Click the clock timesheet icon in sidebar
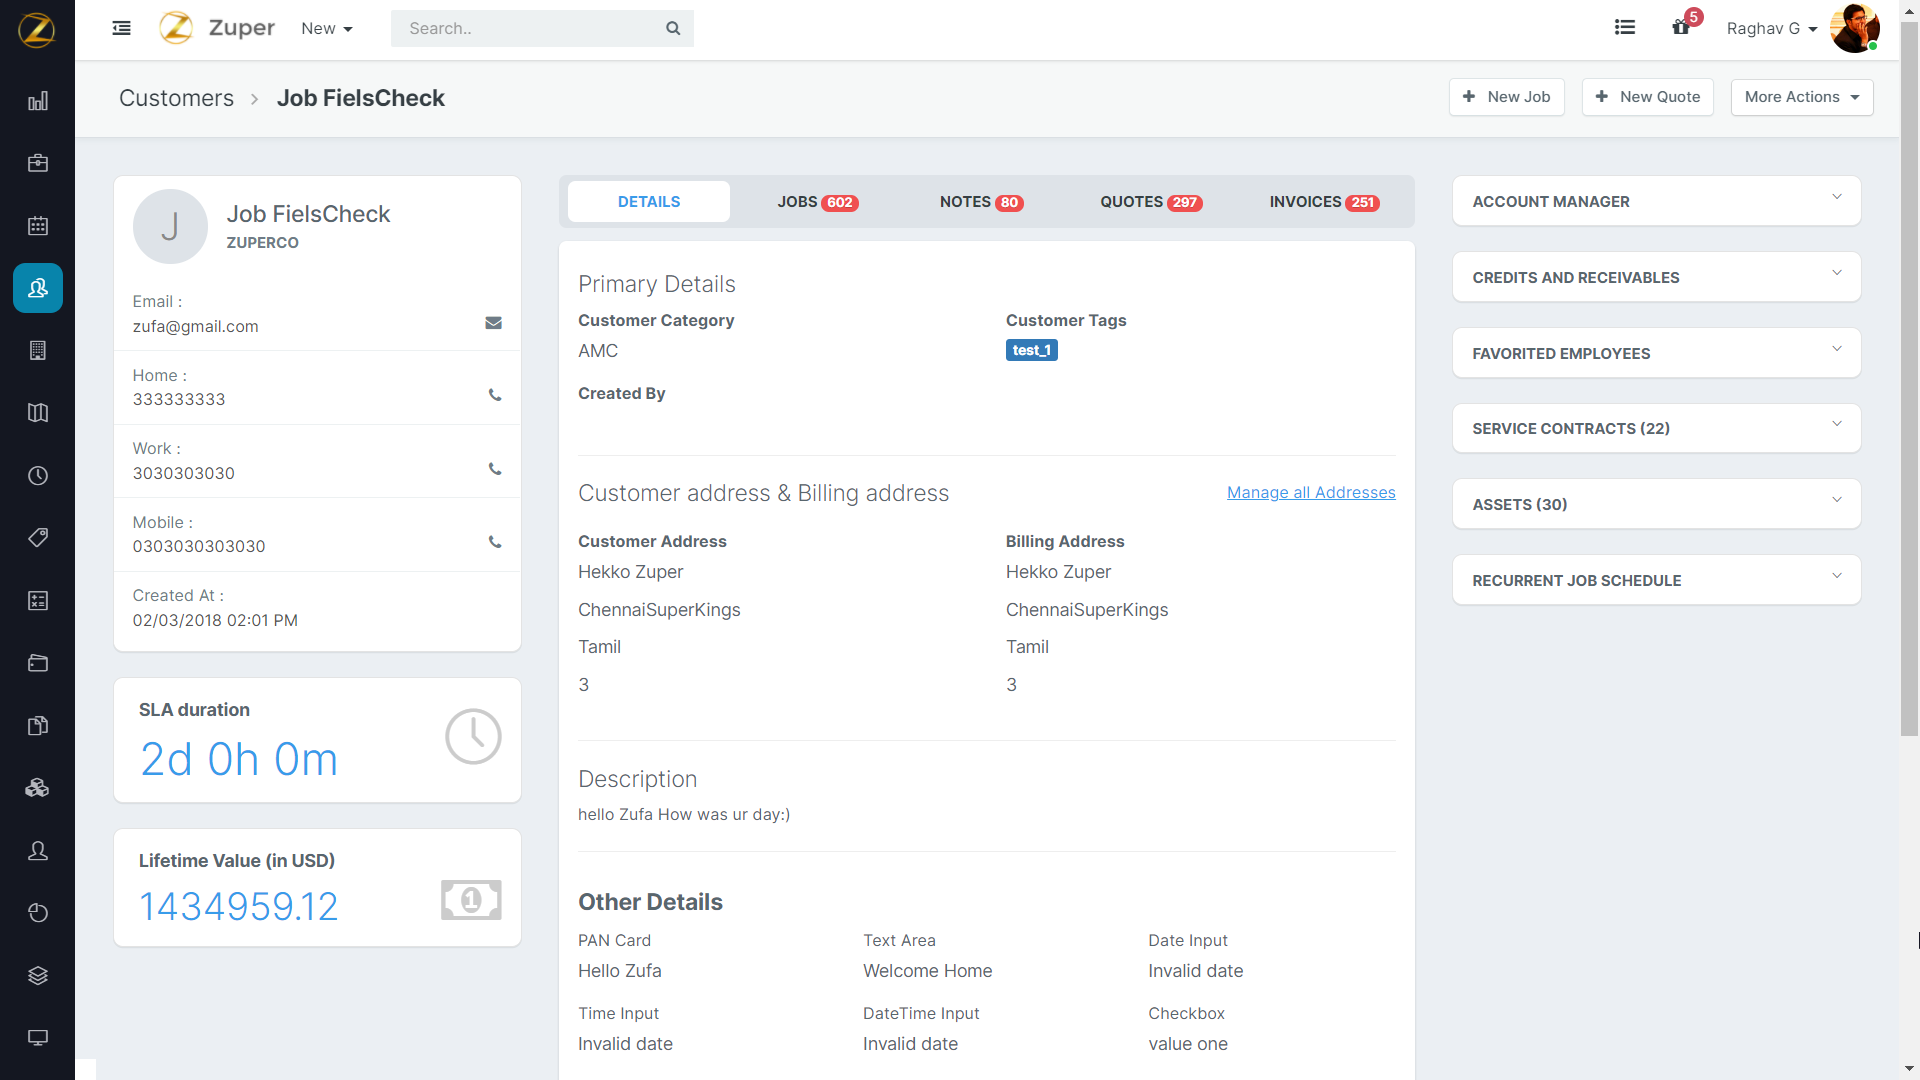1920x1080 pixels. 38,476
